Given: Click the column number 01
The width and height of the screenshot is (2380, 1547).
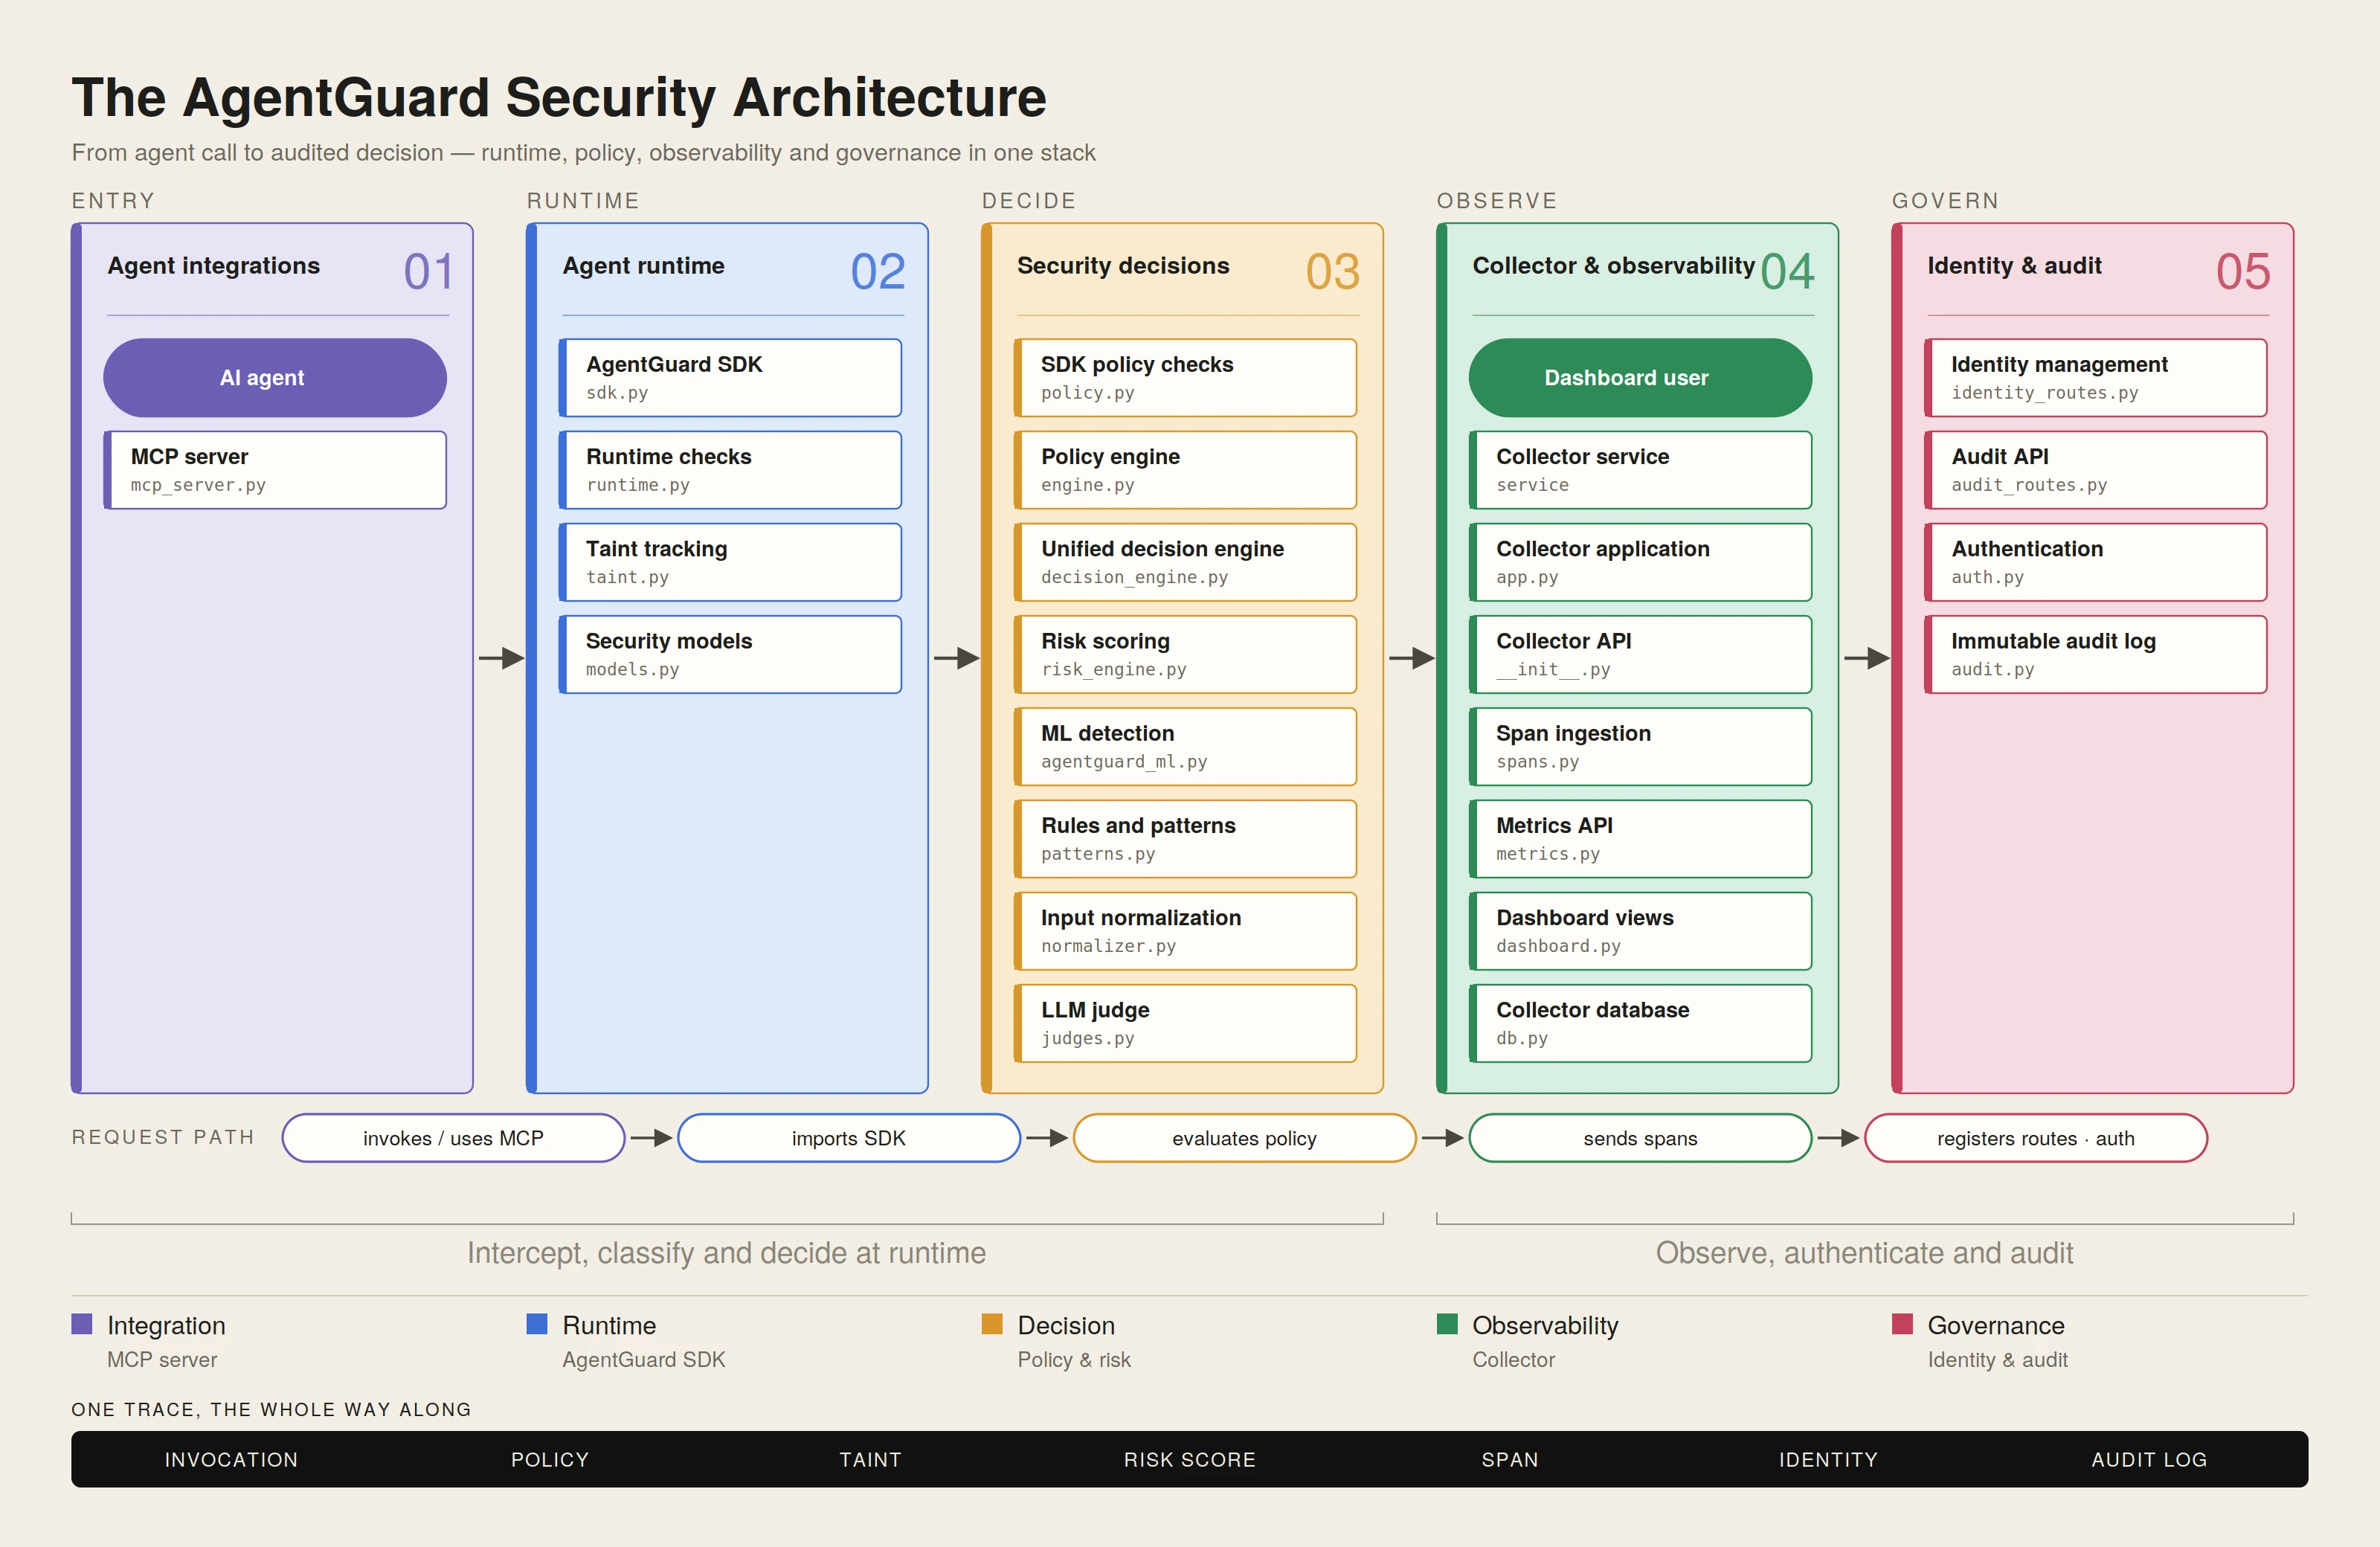Looking at the screenshot, I should [x=429, y=272].
